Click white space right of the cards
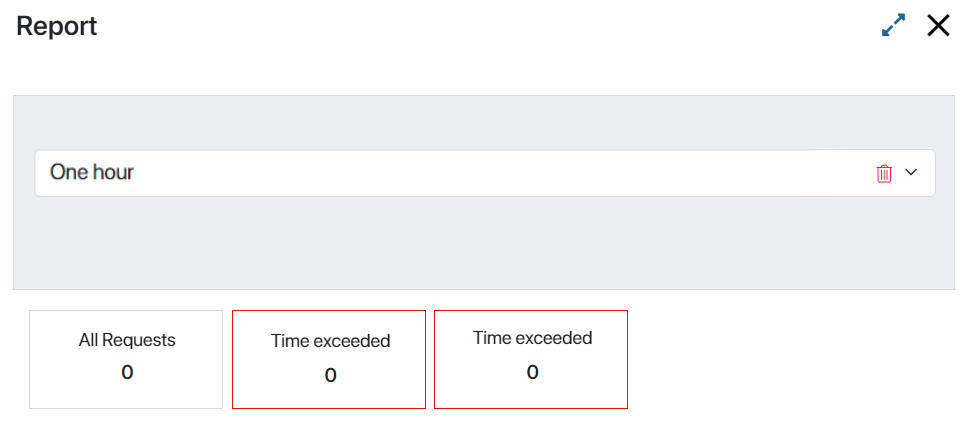This screenshot has width=965, height=424. tap(794, 359)
